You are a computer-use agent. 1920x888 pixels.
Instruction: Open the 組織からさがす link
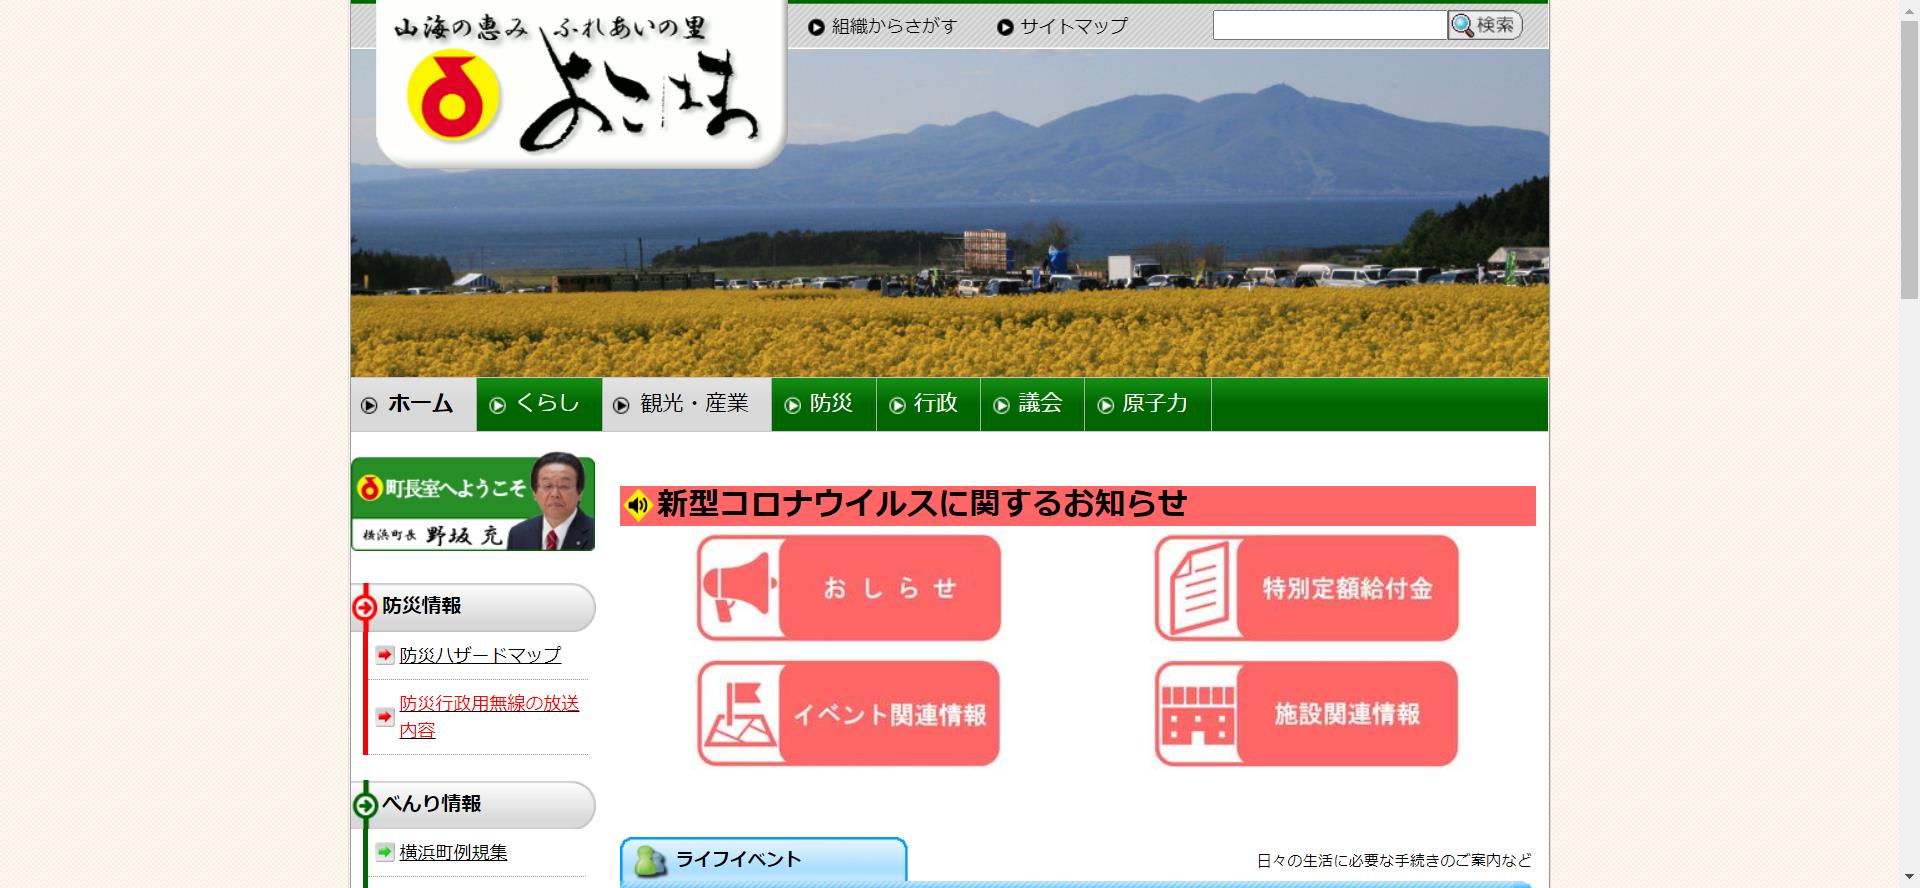click(883, 27)
